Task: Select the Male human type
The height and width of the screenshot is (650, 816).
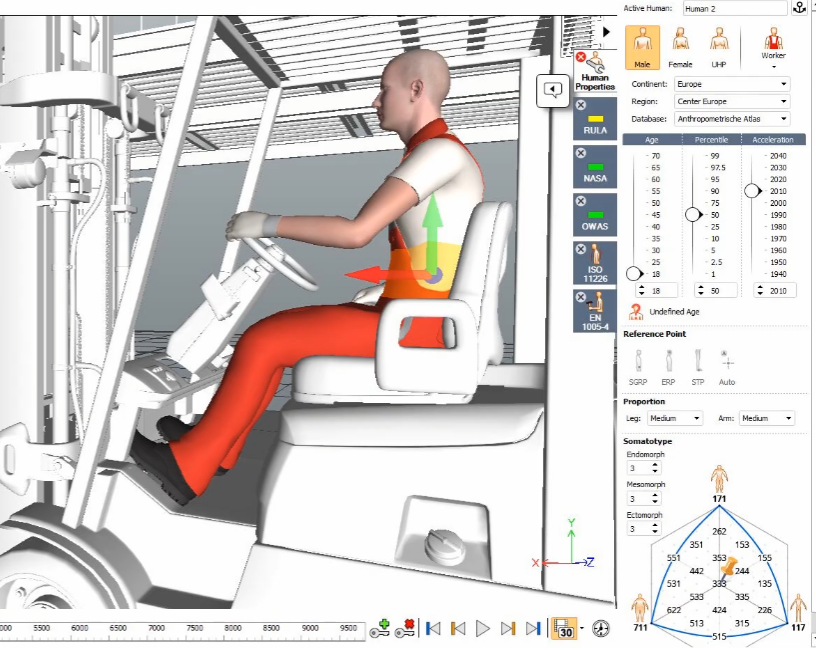Action: (642, 47)
